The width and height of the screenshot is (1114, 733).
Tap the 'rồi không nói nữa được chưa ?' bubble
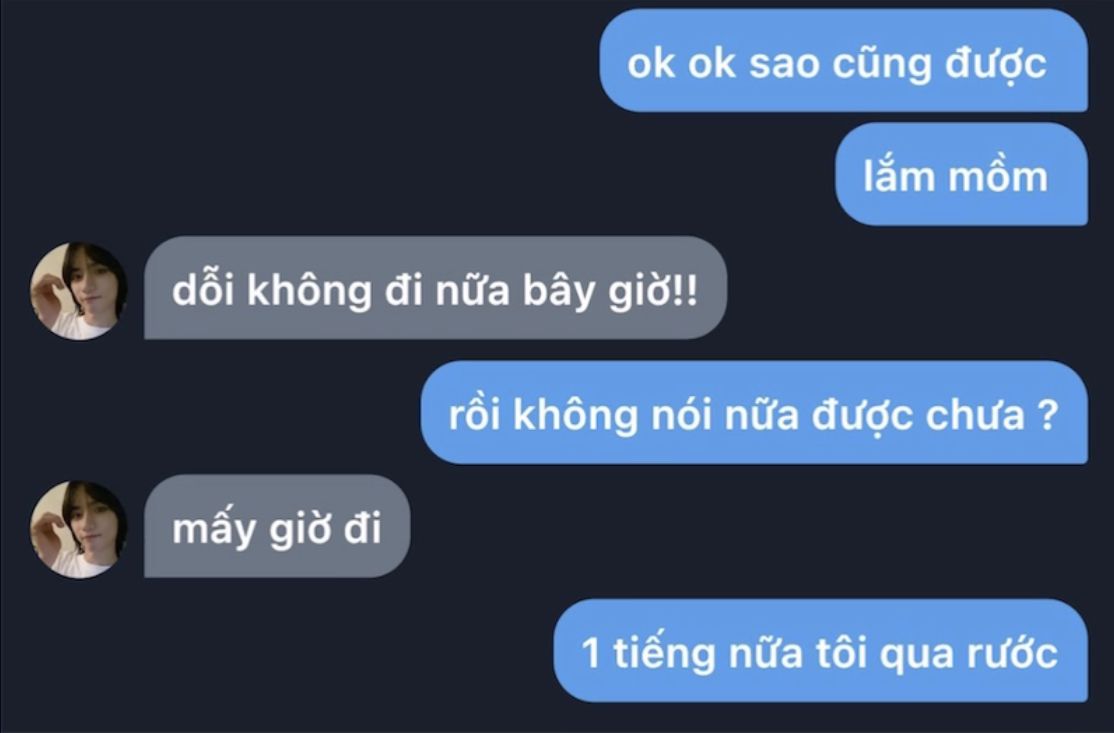[x=754, y=413]
